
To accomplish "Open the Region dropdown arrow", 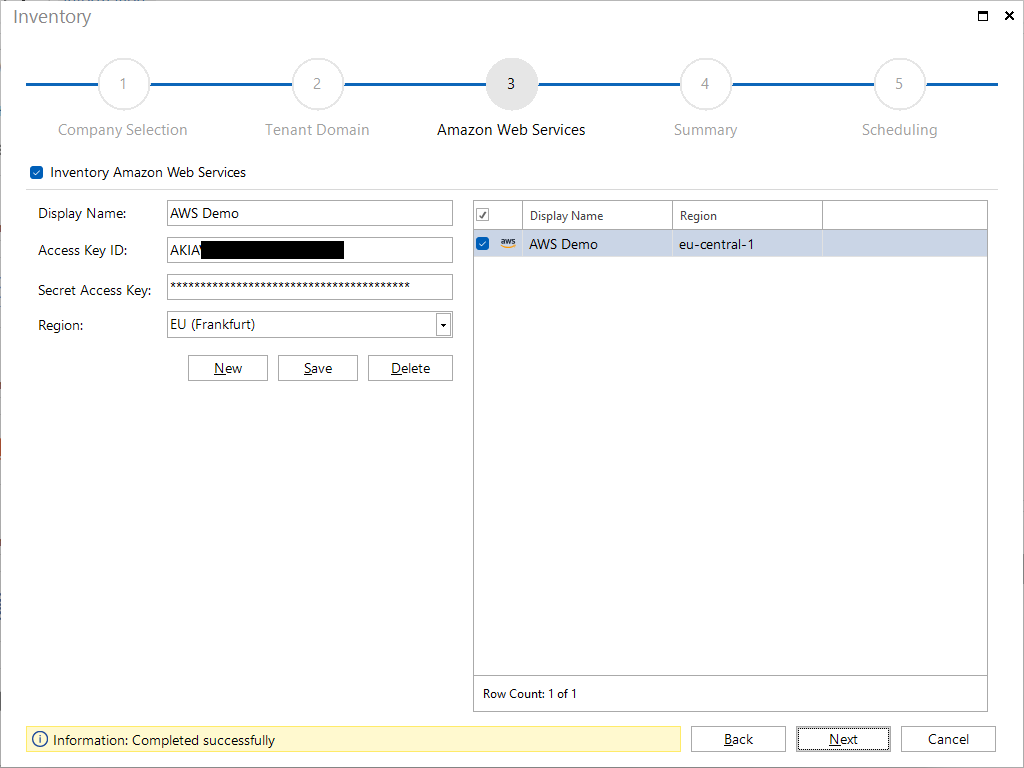I will [x=443, y=325].
